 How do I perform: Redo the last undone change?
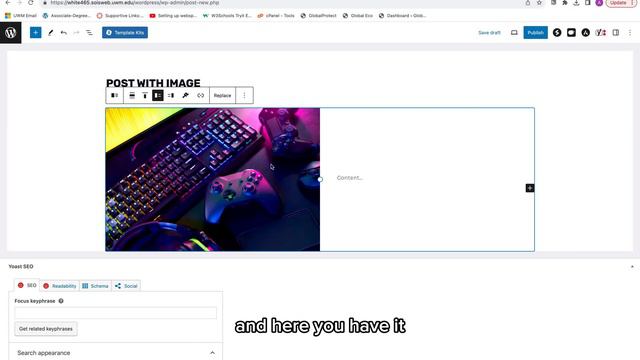coord(76,33)
